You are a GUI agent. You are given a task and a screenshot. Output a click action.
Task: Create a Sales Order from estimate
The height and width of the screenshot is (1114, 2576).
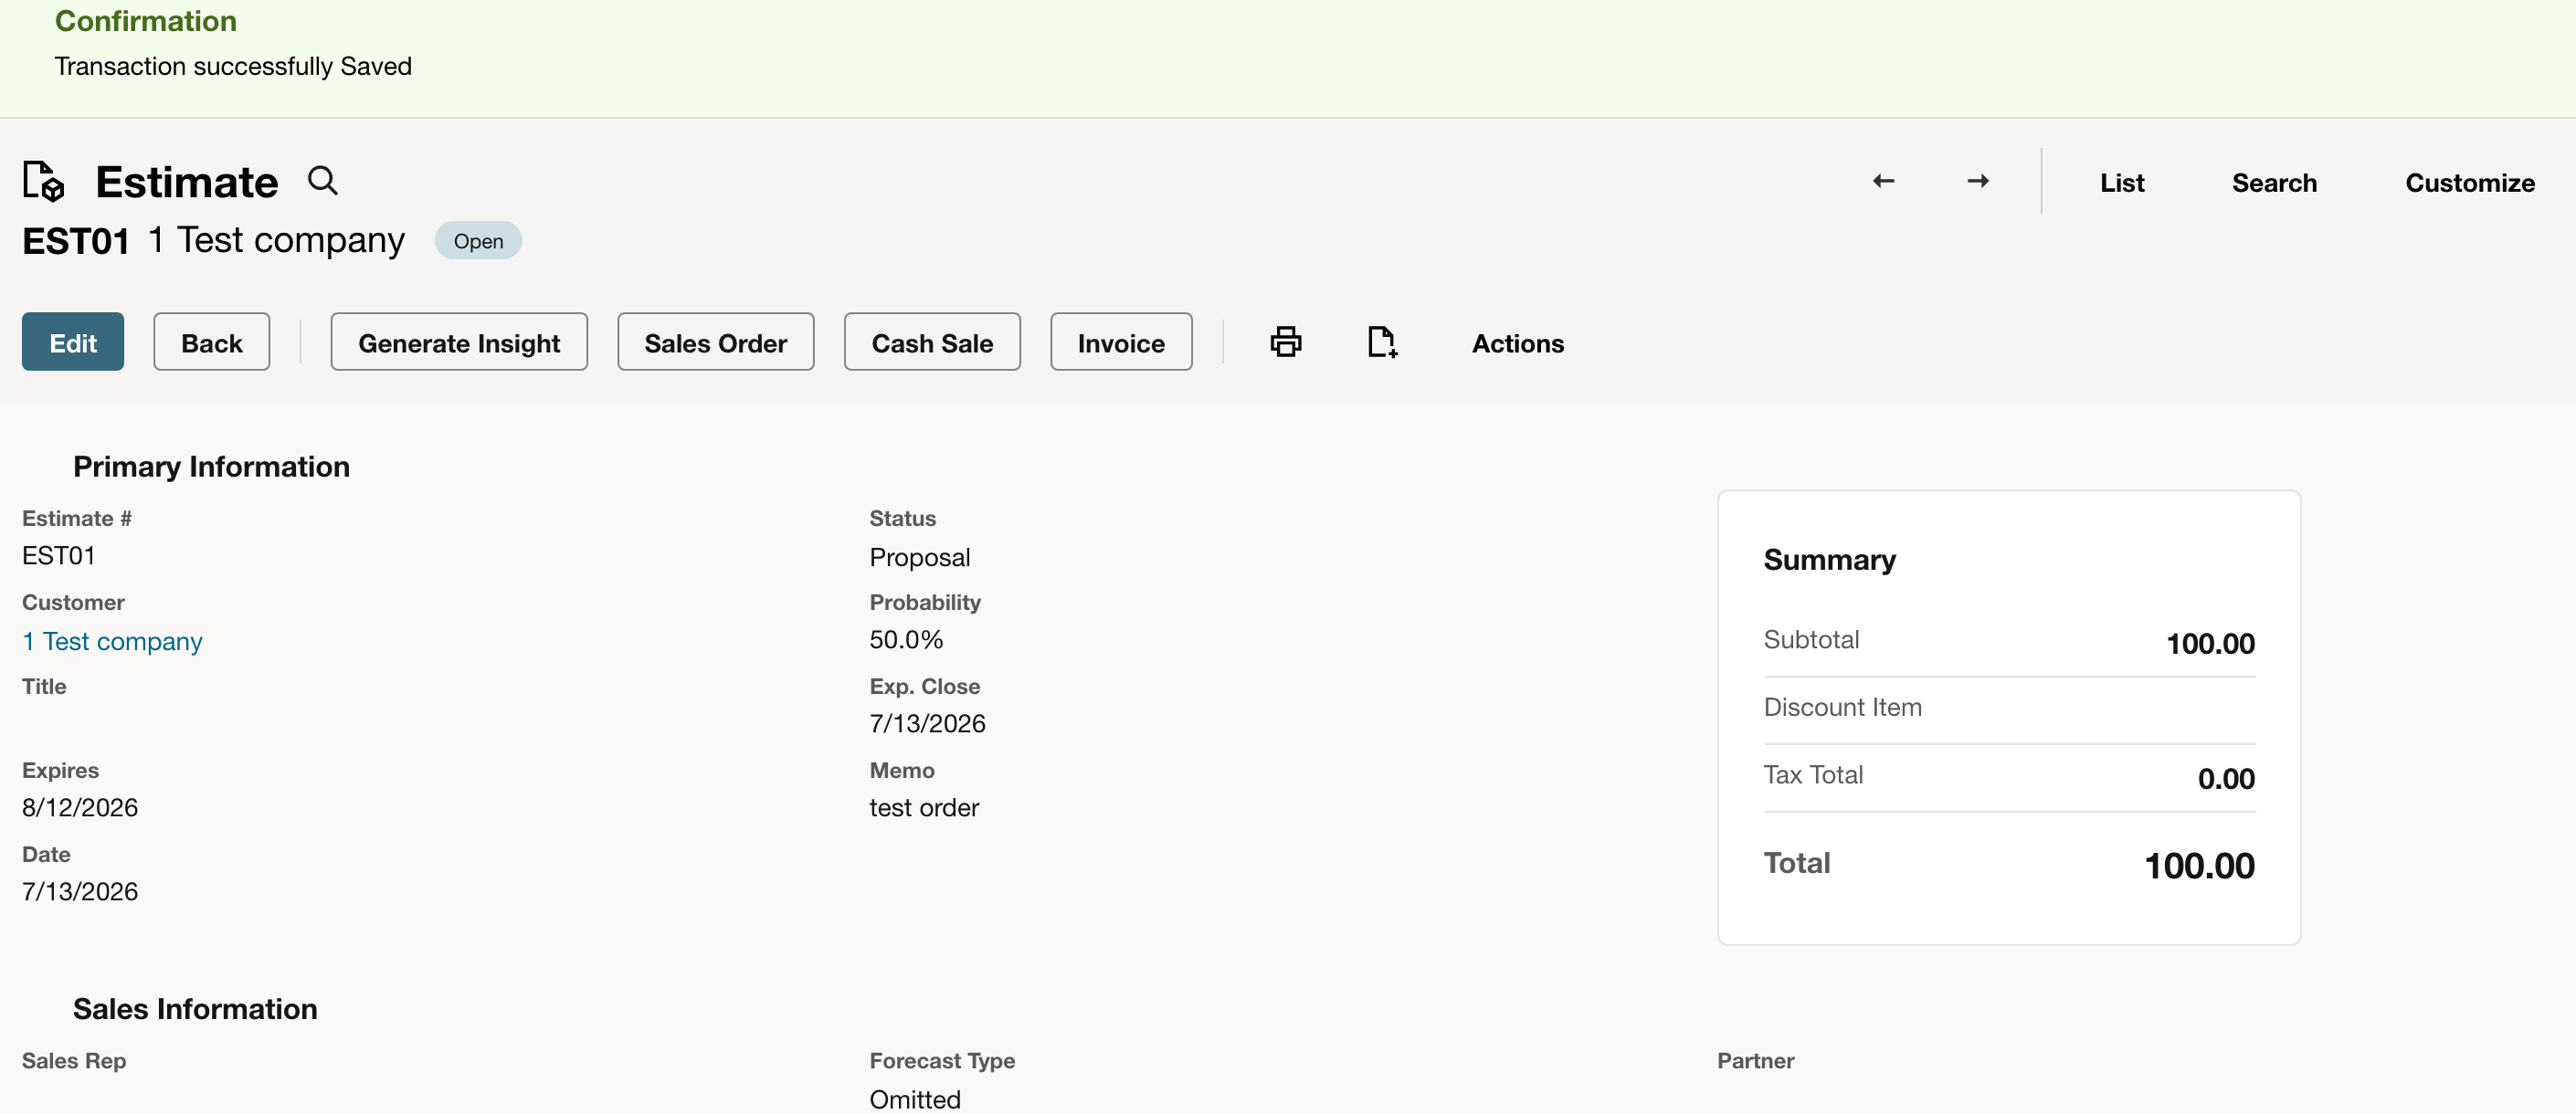[715, 342]
